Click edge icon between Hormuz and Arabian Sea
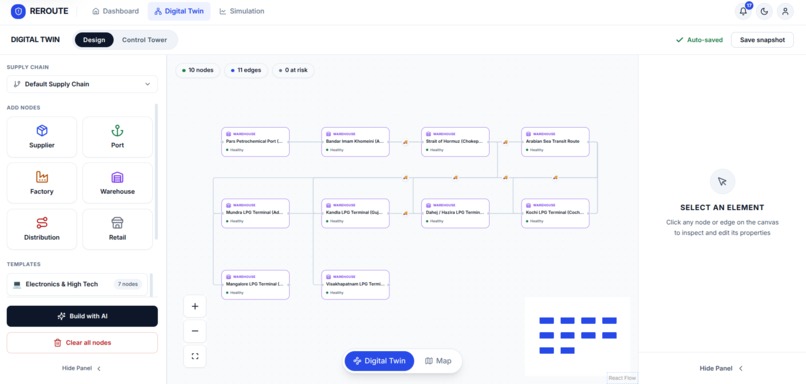806x384 pixels. click(505, 142)
